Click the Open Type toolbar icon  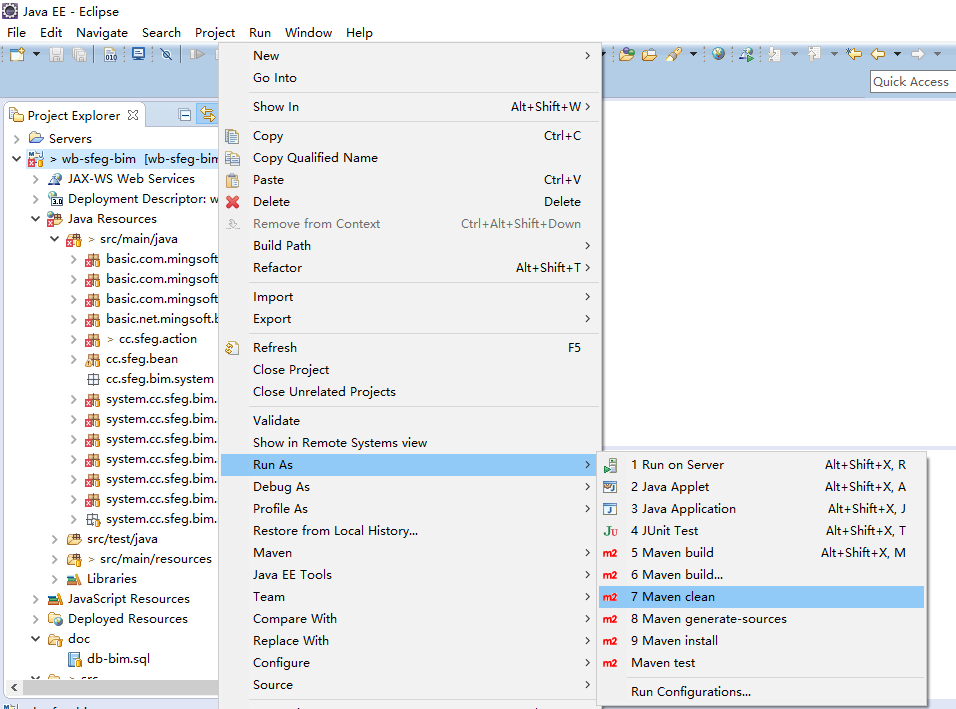coord(627,55)
